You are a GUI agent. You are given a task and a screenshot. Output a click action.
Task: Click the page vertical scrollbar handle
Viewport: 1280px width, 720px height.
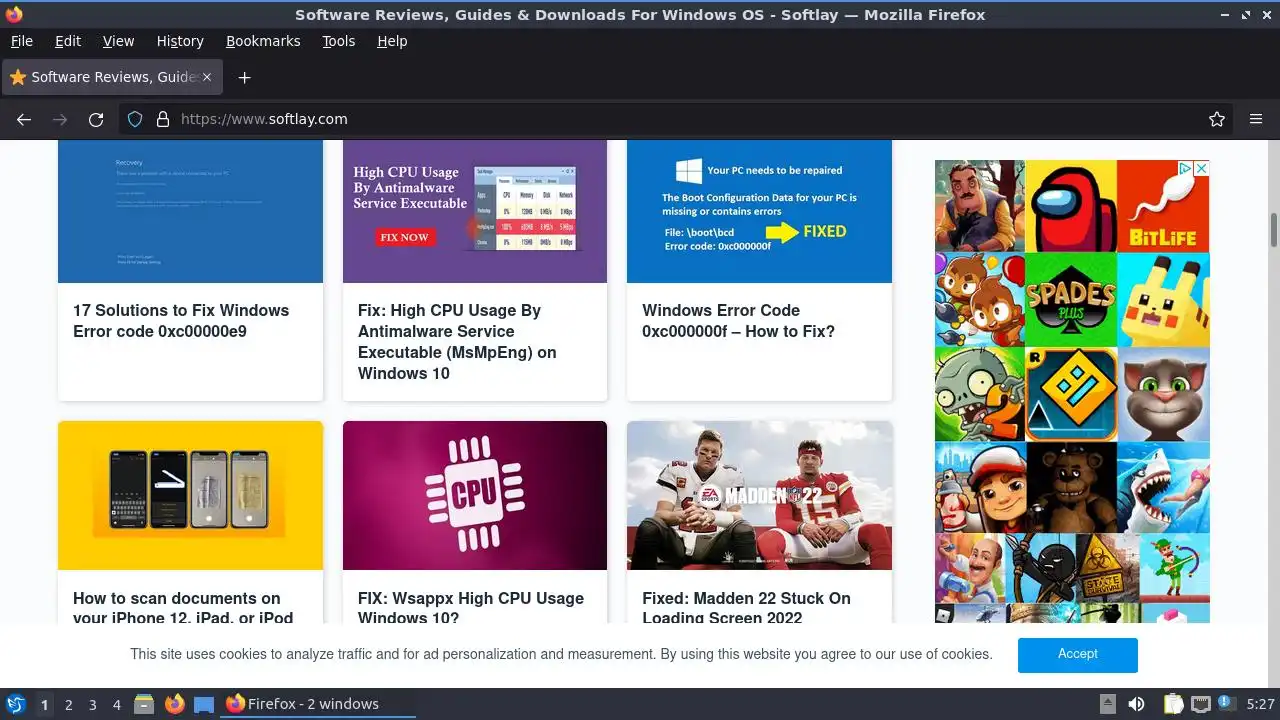coord(1274,229)
